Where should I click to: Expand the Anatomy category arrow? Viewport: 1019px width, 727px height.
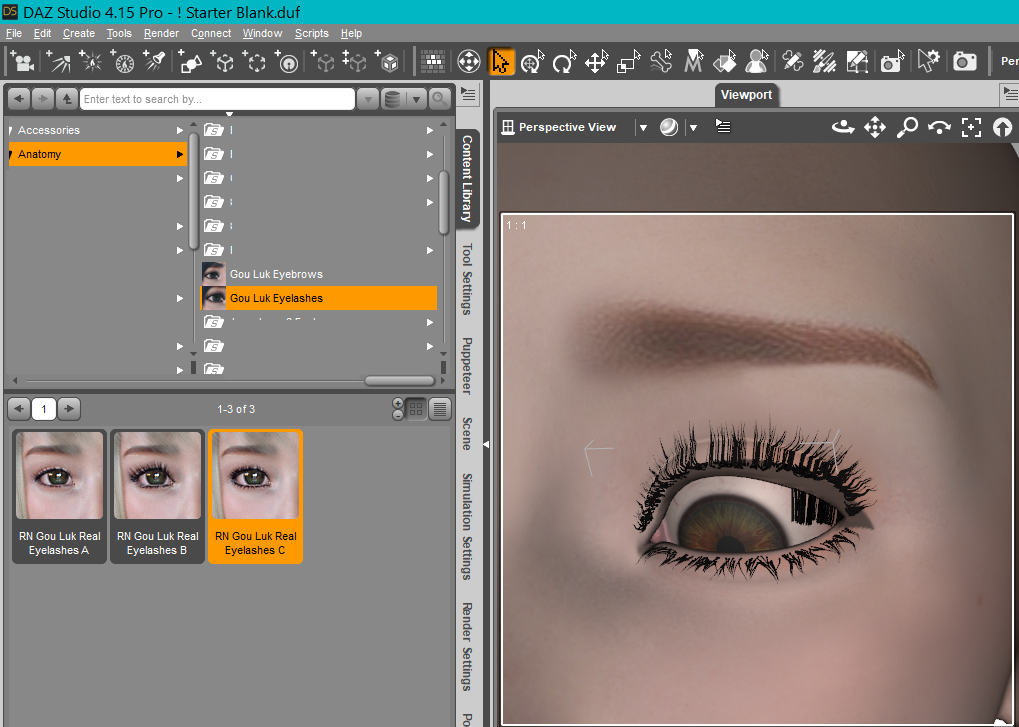tap(180, 154)
